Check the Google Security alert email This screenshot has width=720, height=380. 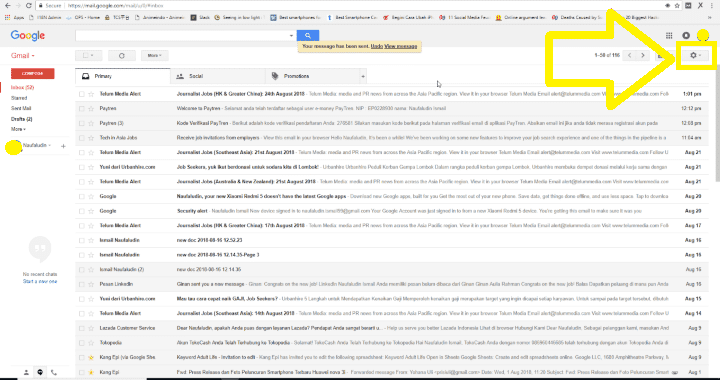pos(81,211)
